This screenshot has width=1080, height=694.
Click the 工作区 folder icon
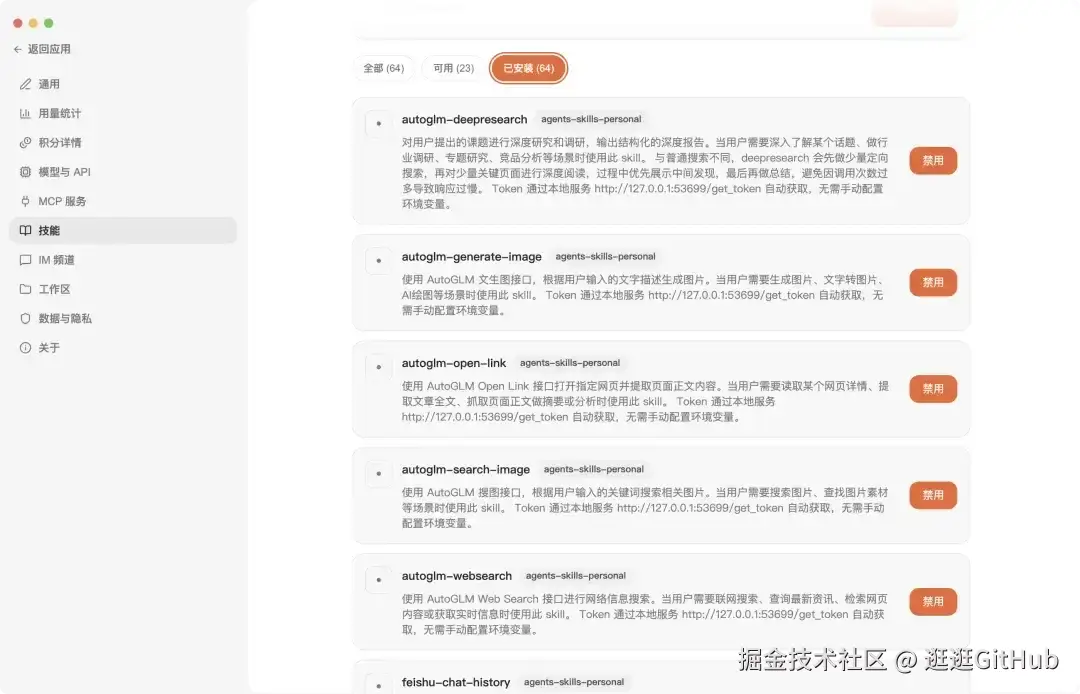pos(25,289)
